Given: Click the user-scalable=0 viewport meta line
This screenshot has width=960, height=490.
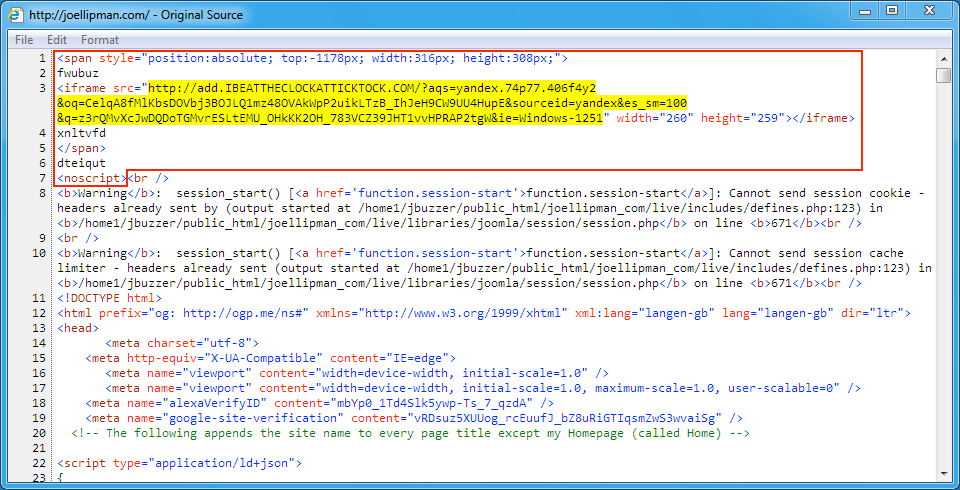Looking at the screenshot, I should tap(483, 388).
